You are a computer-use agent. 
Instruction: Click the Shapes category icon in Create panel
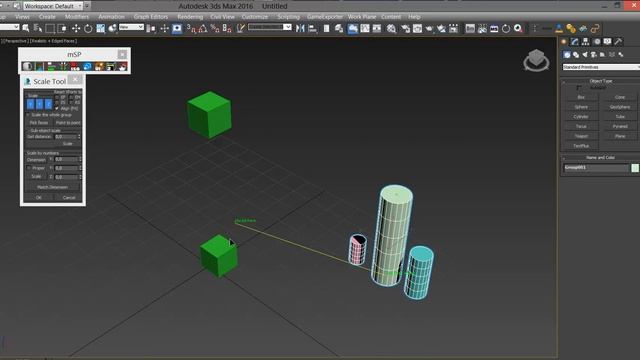click(x=576, y=55)
